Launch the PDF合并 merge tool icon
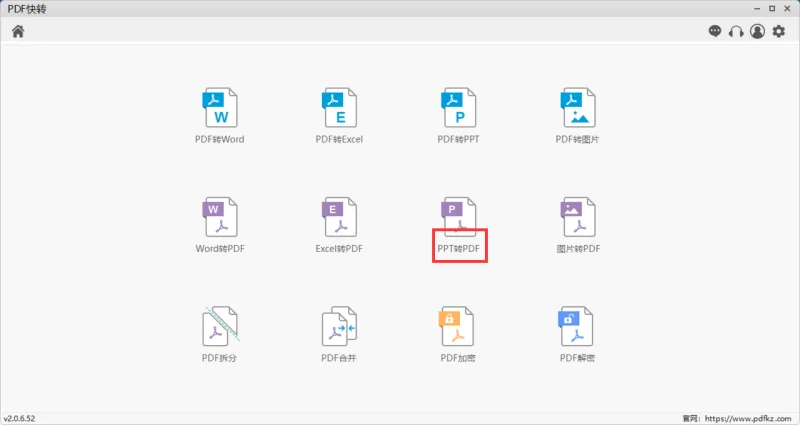Image resolution: width=800 pixels, height=425 pixels. click(x=339, y=326)
